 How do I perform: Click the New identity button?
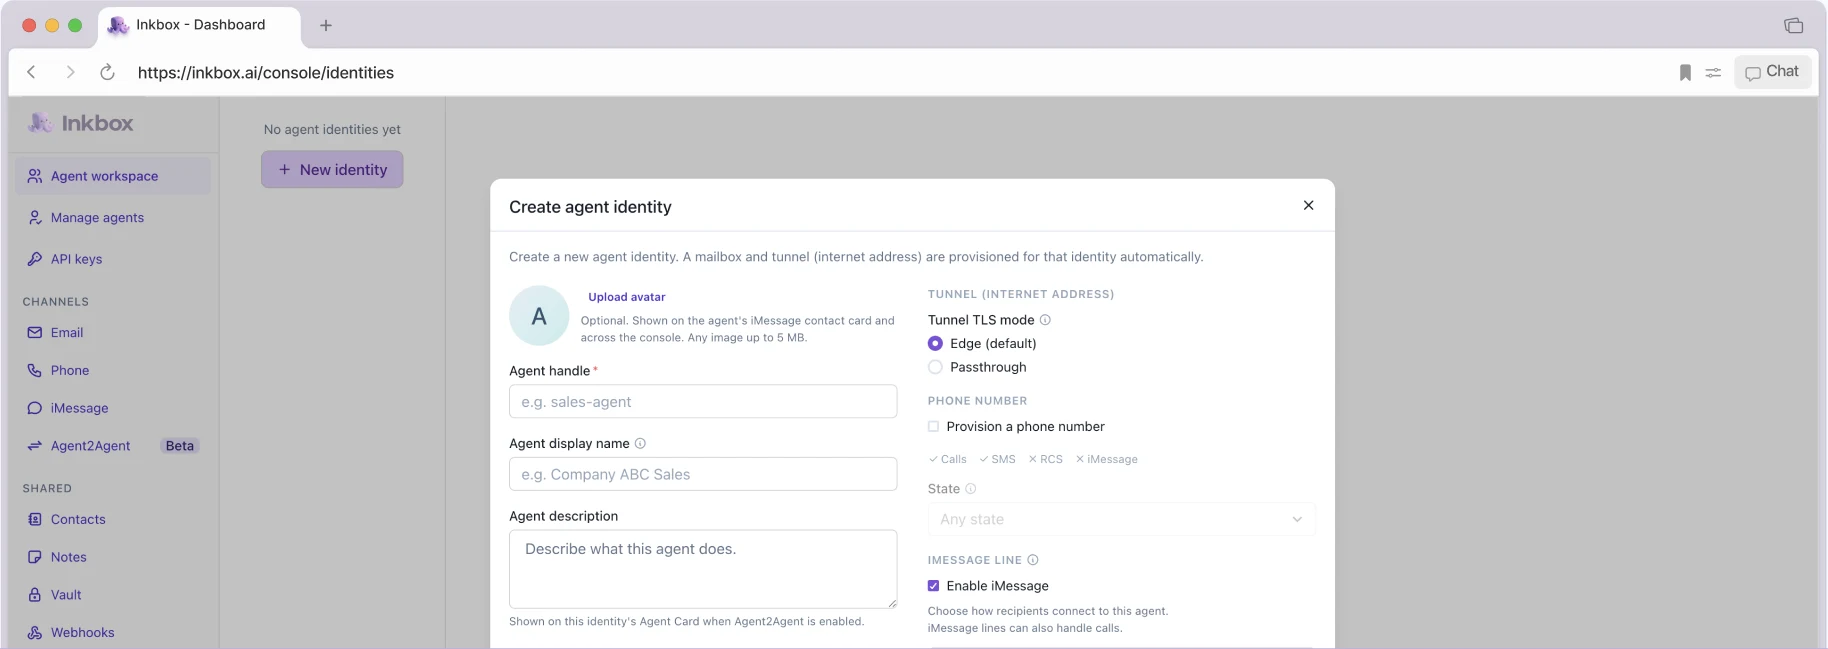[332, 170]
